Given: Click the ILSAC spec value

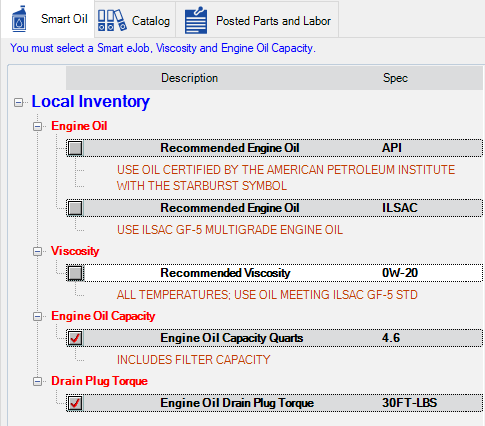Looking at the screenshot, I should 400,208.
